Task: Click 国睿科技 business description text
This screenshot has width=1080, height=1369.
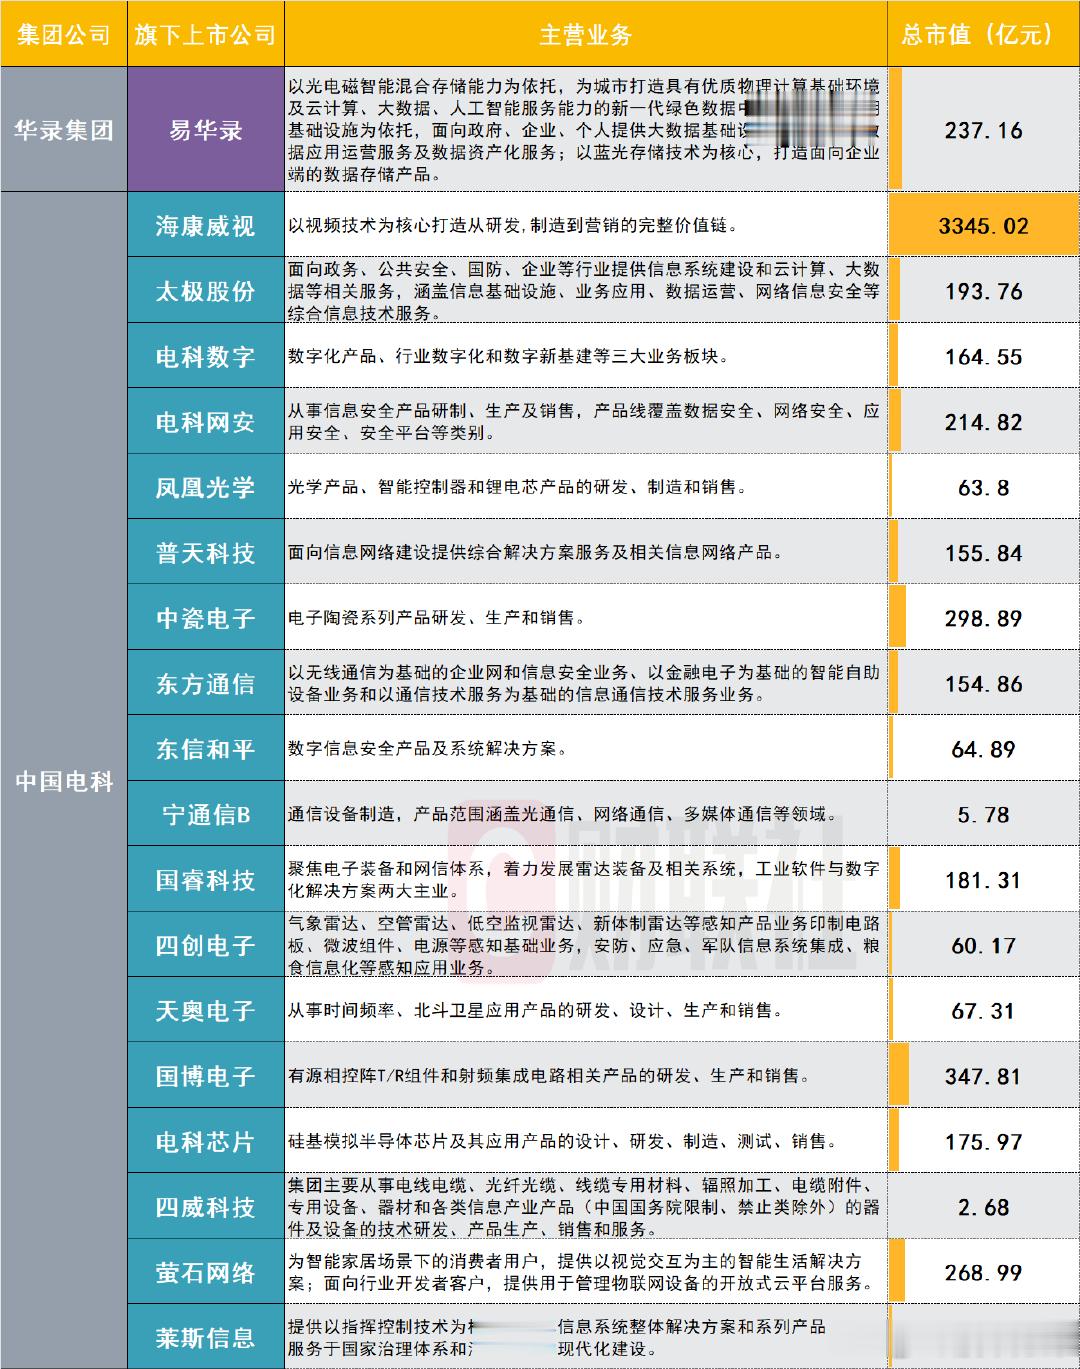Action: [584, 880]
